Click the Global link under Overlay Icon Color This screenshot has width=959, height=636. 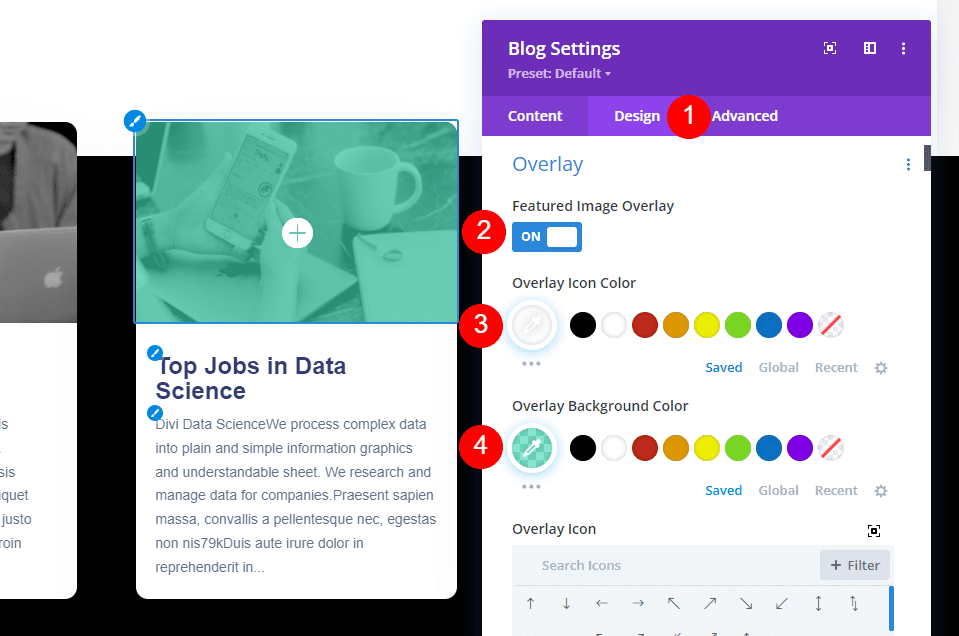(x=778, y=367)
